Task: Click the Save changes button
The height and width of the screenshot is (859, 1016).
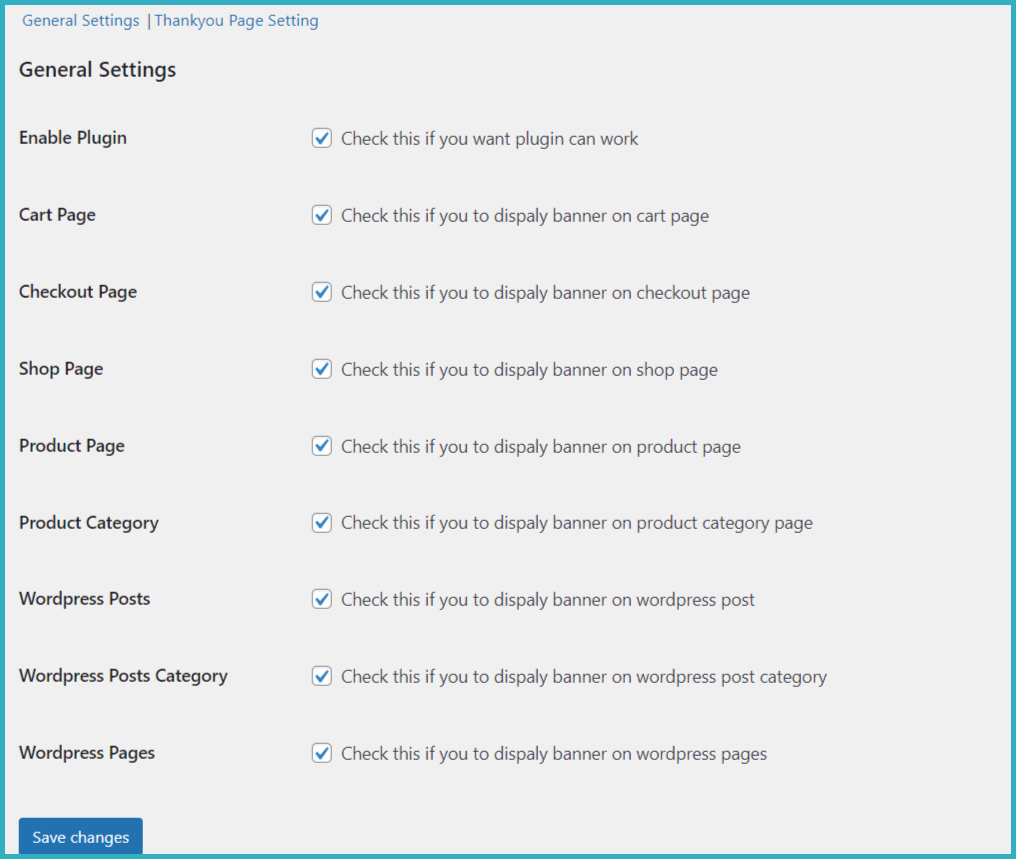Action: 79,837
